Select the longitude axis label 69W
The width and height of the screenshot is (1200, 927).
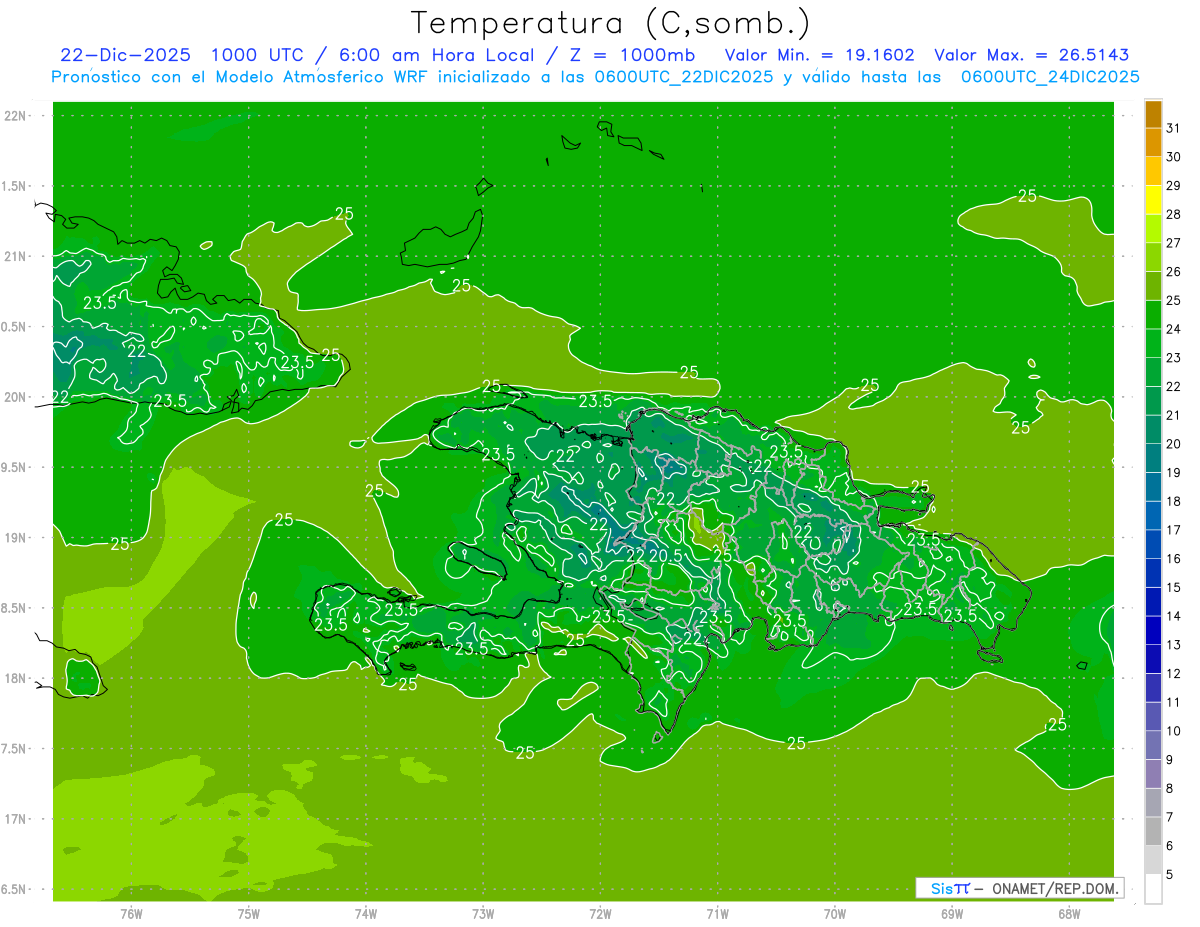(x=952, y=914)
